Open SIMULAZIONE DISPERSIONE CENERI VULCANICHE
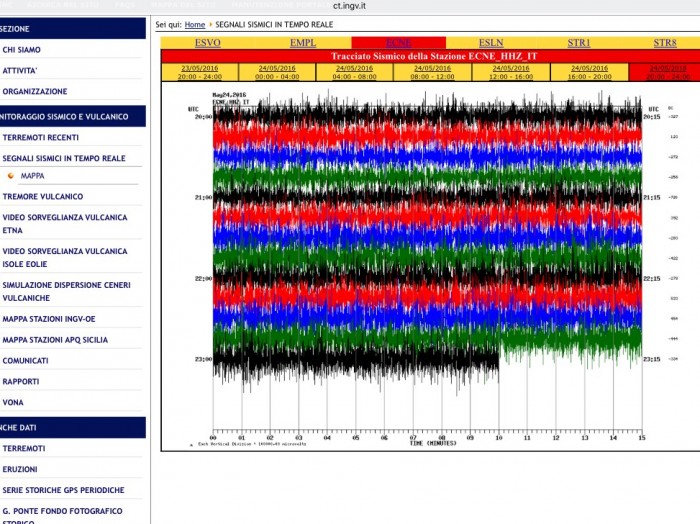The width and height of the screenshot is (700, 524). [x=67, y=291]
